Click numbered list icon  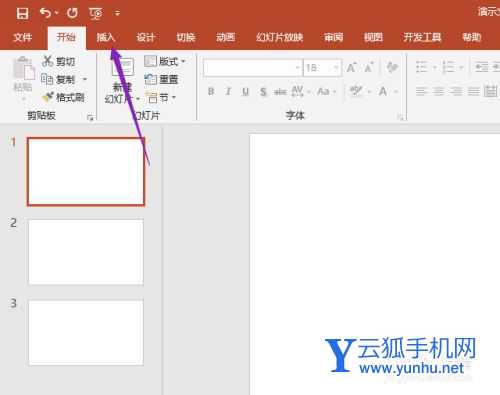point(448,68)
